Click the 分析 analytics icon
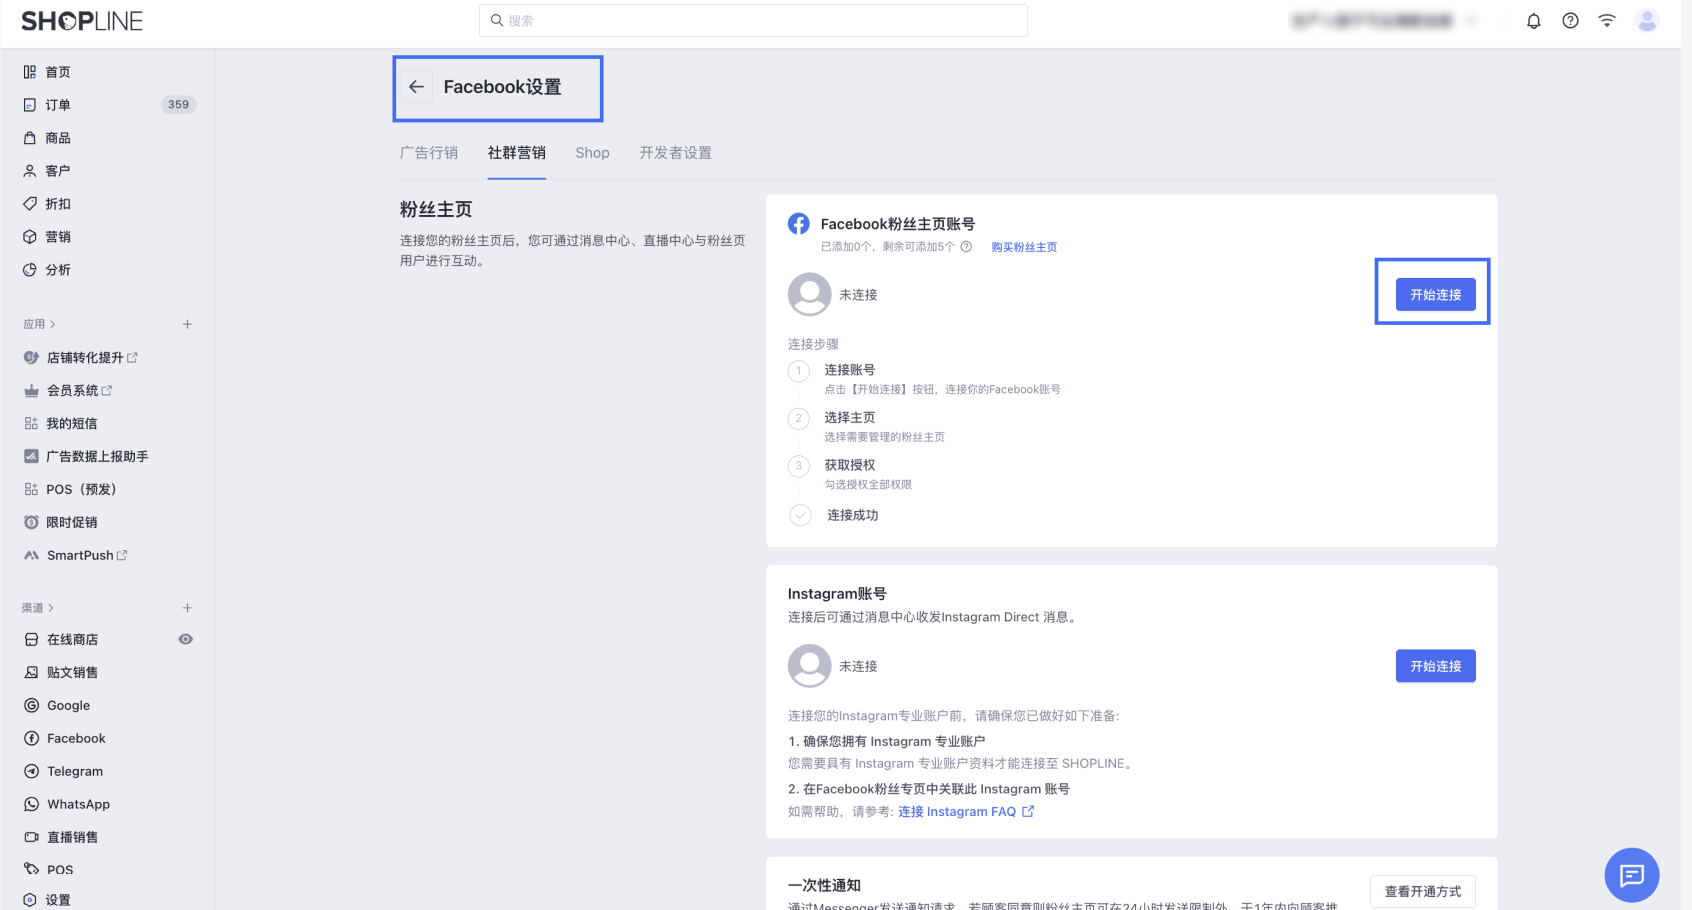The image size is (1692, 910). coord(30,270)
